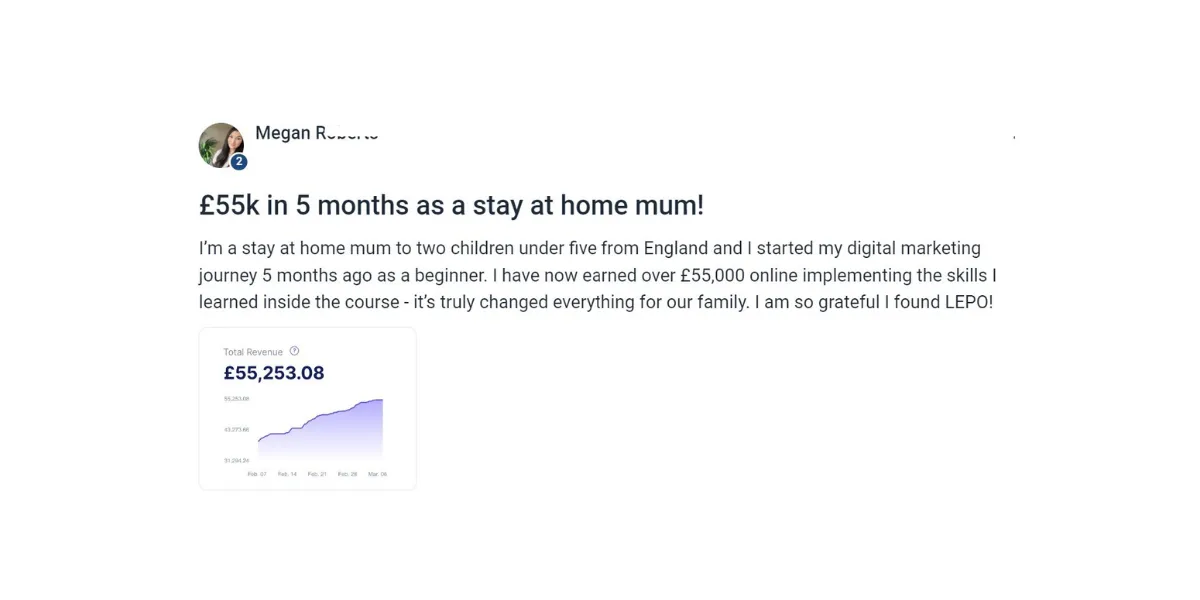Open the '£55k in 5 months' post title
Image resolution: width=1200 pixels, height=600 pixels.
click(452, 205)
